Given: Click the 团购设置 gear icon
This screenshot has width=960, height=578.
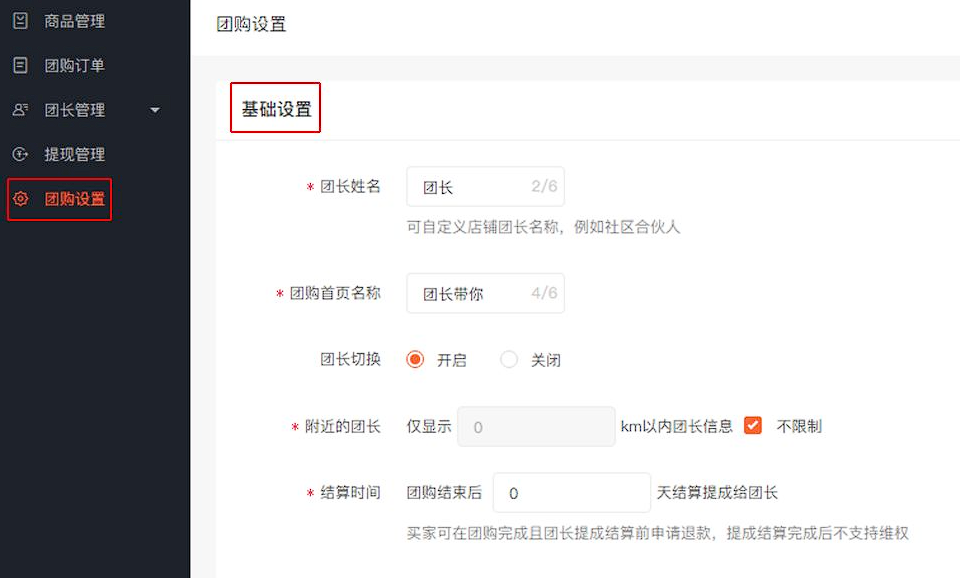Looking at the screenshot, I should click(x=20, y=199).
